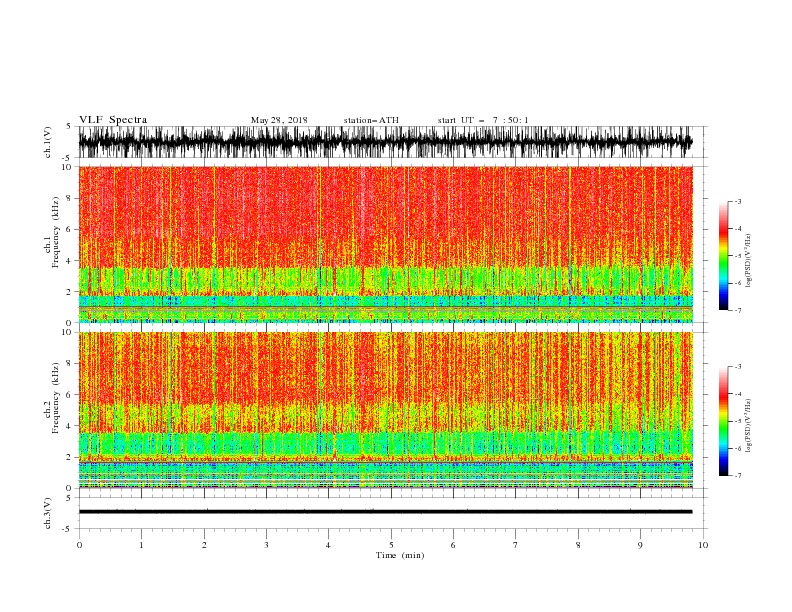Click the "3" tick label on the time axis
This screenshot has width=792, height=612.
266,545
